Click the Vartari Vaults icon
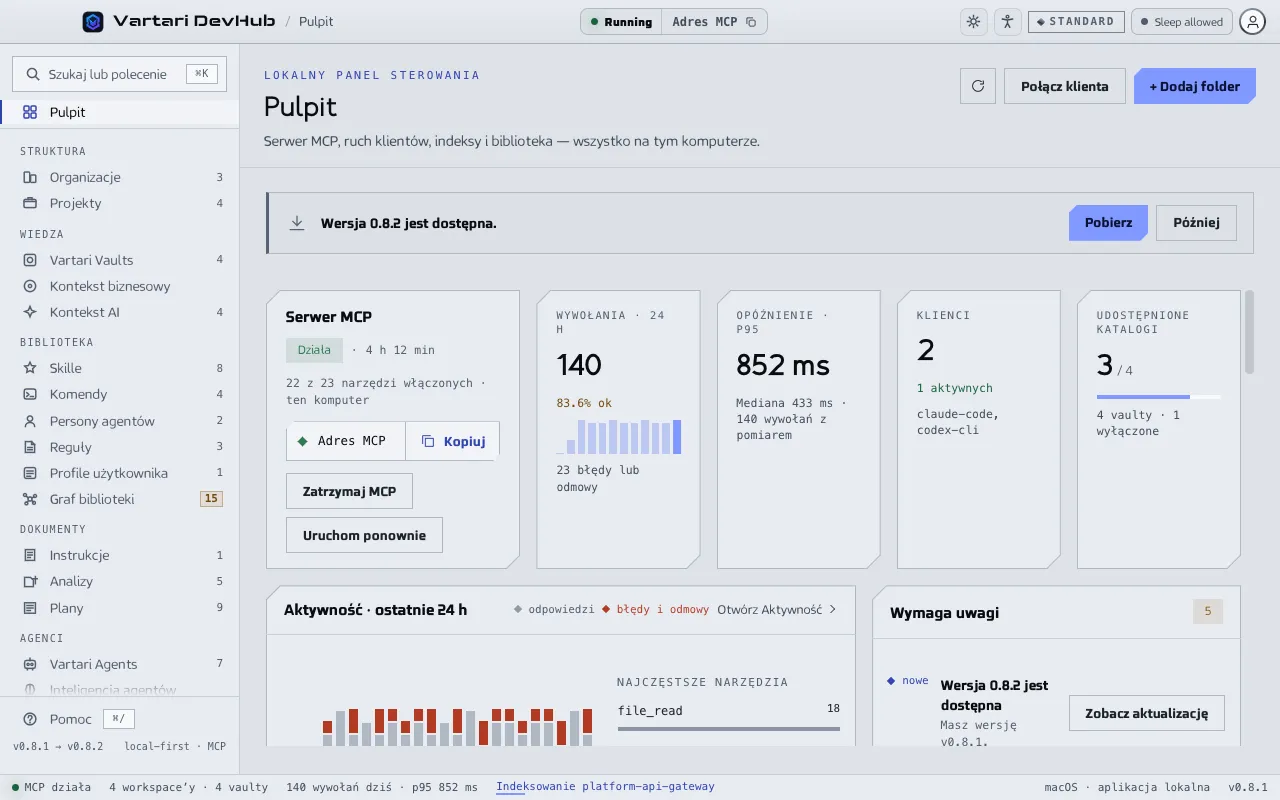Viewport: 1280px width, 800px height. (30, 260)
